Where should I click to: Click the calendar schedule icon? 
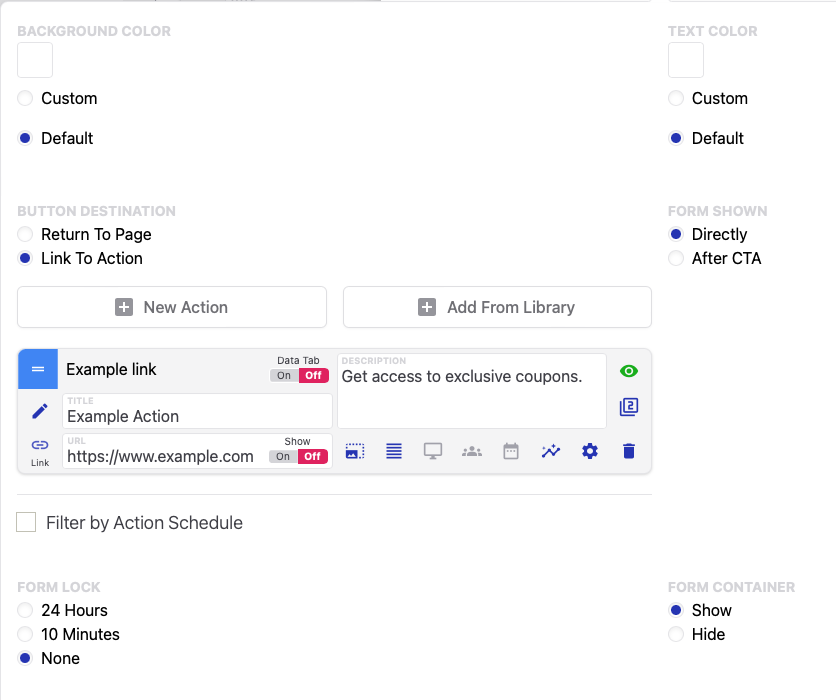511,451
